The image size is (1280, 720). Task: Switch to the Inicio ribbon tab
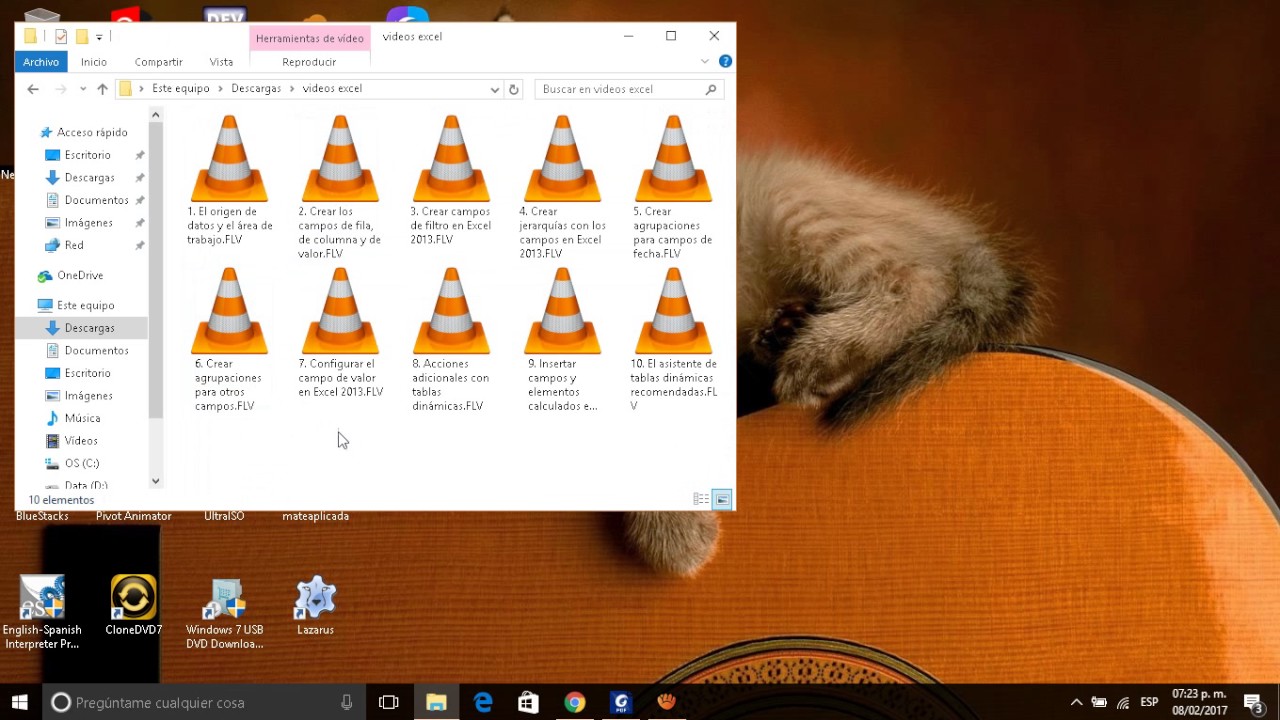[x=94, y=62]
